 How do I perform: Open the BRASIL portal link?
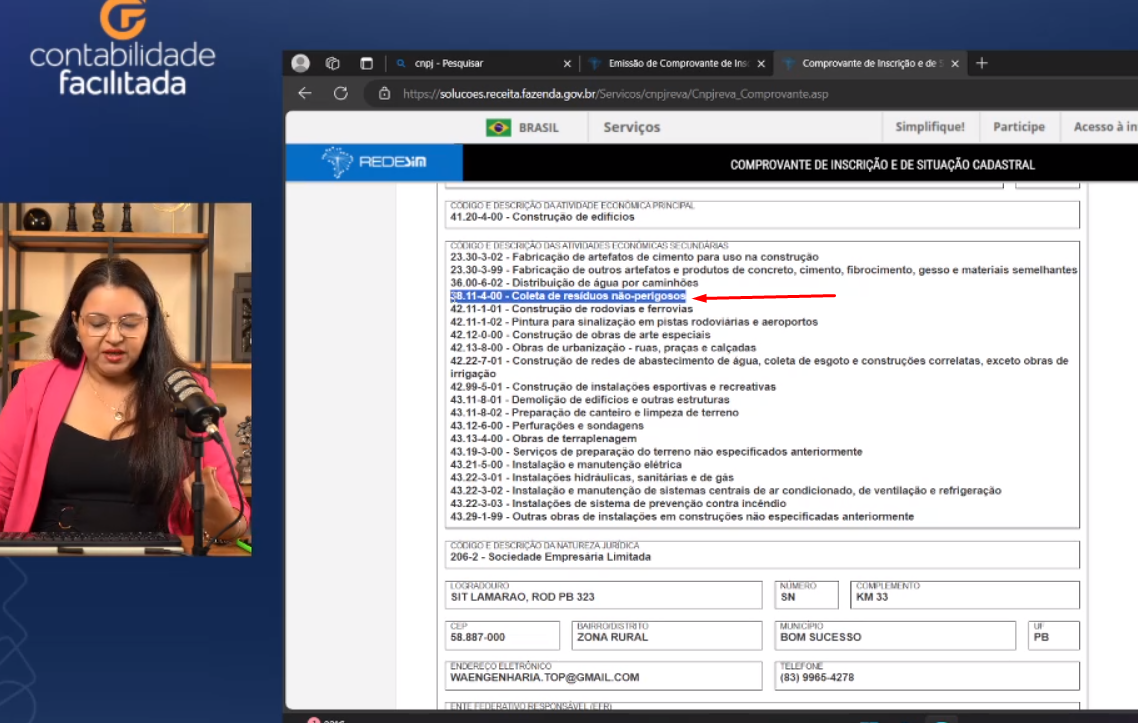539,127
